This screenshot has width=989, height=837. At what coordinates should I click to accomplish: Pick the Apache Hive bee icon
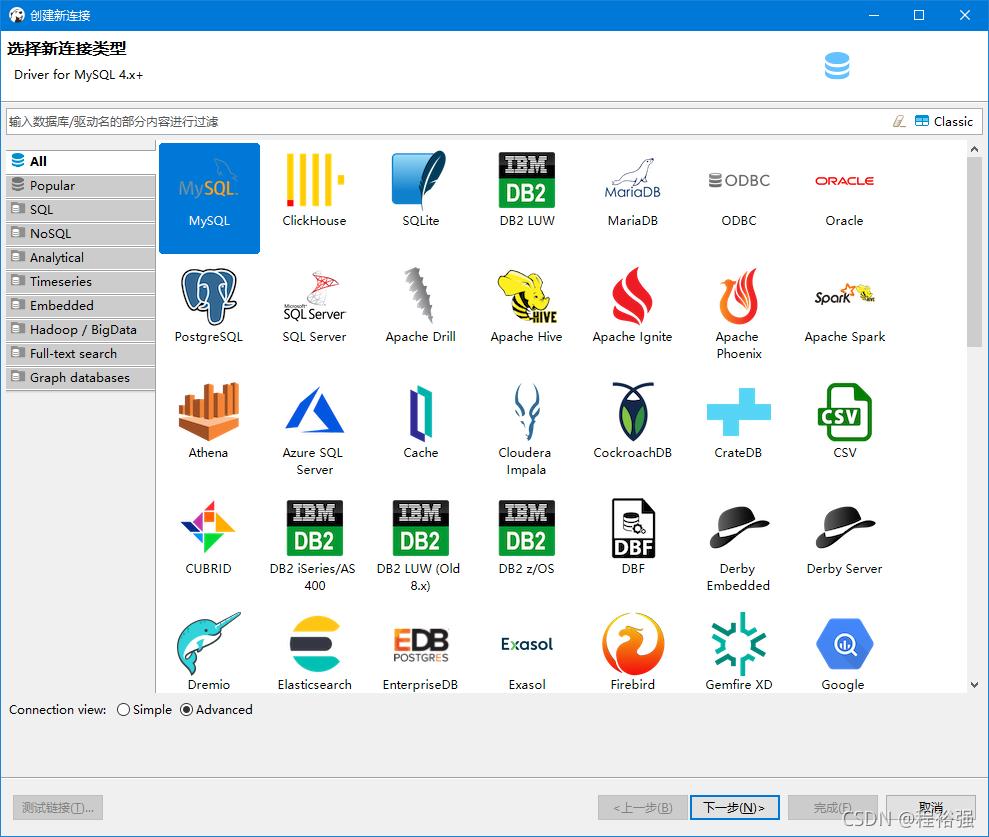coord(527,296)
